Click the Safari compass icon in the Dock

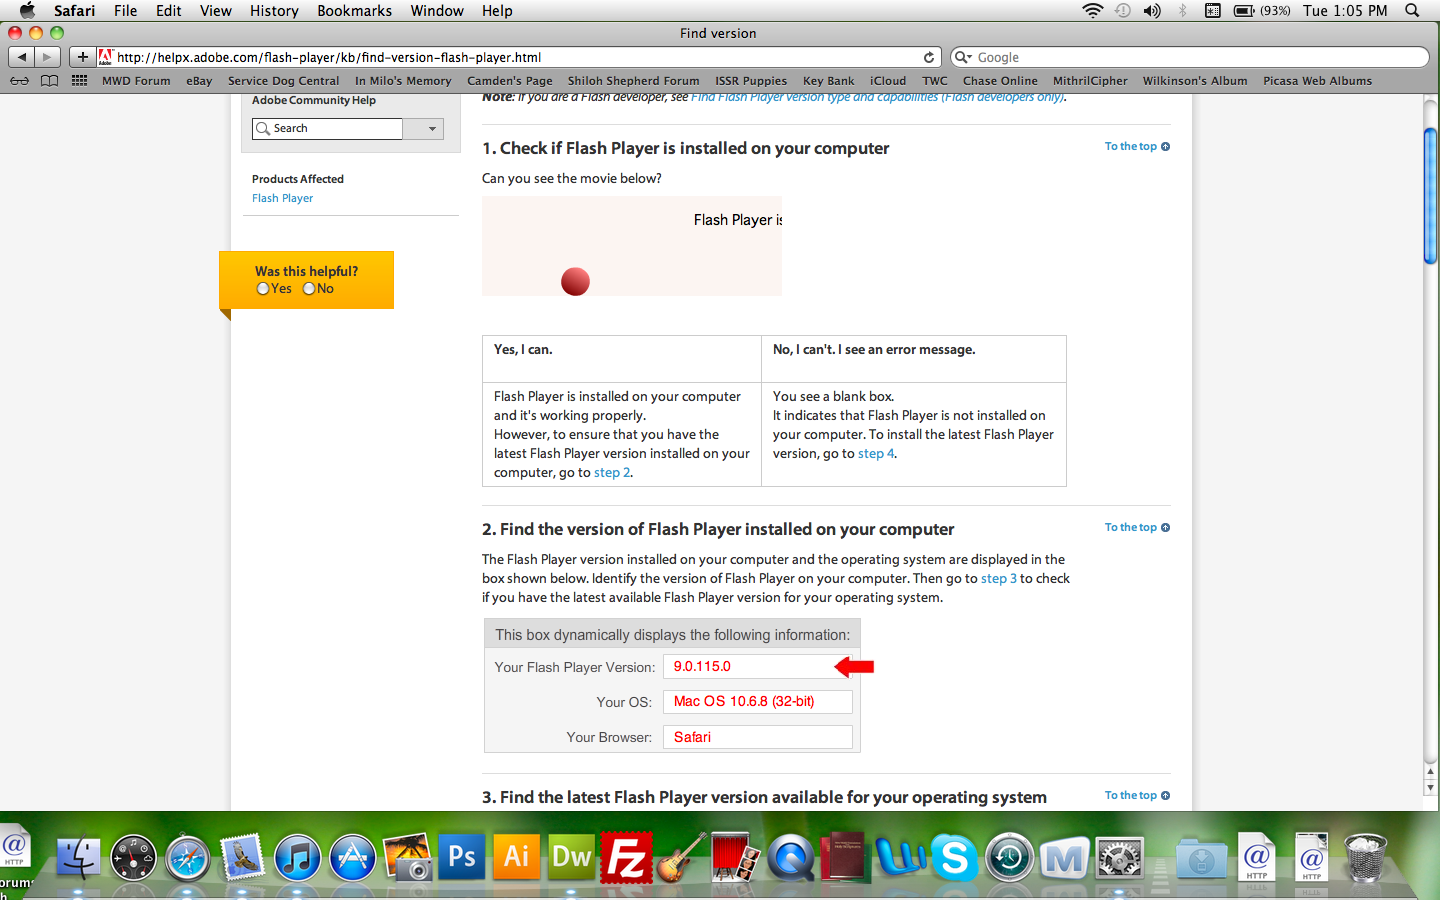(x=188, y=858)
